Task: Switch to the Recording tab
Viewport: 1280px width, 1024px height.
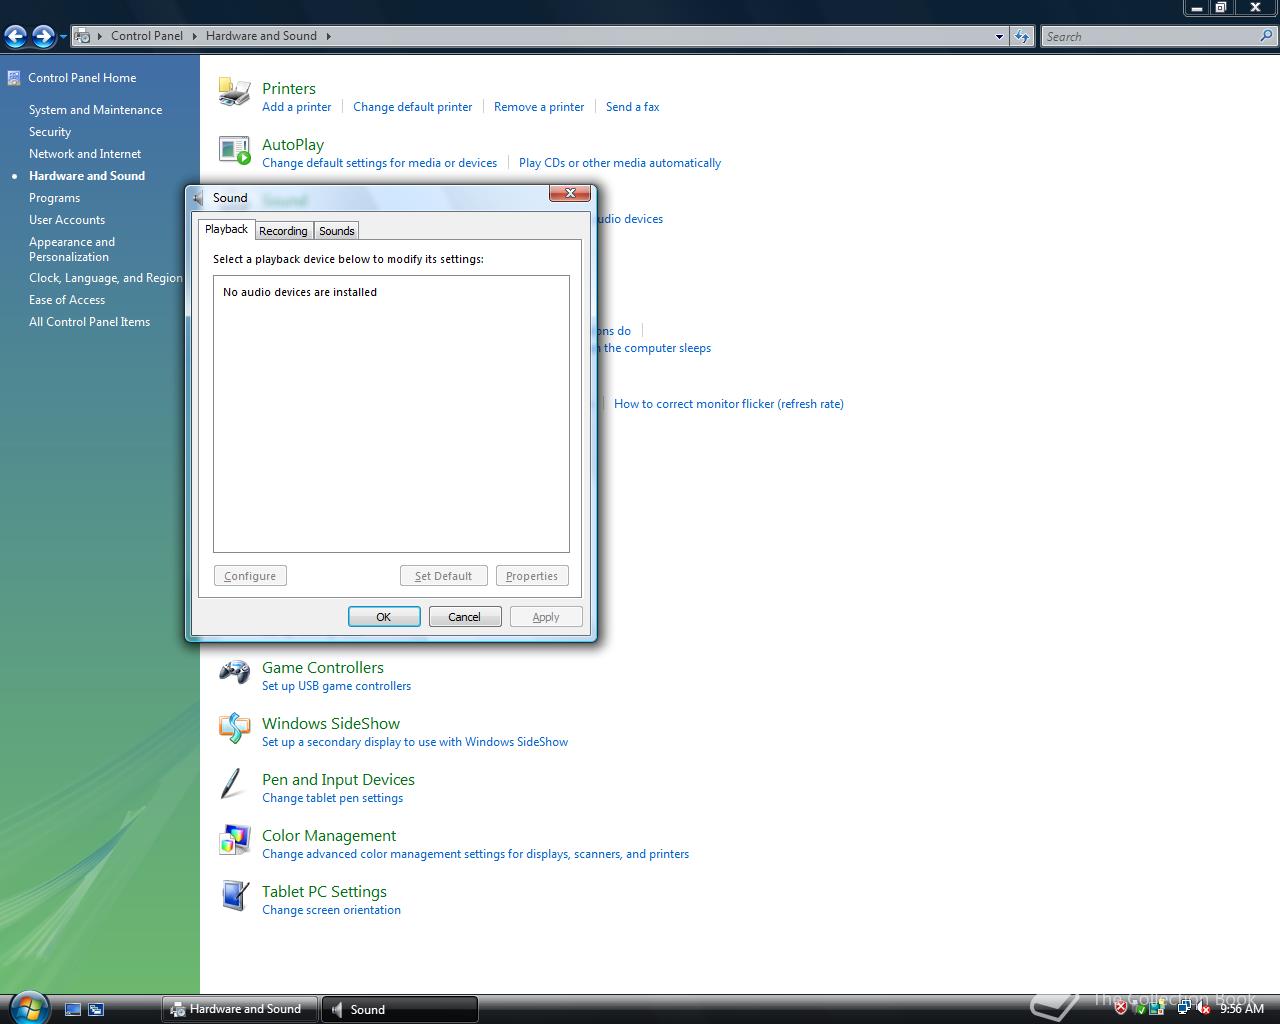Action: (283, 231)
